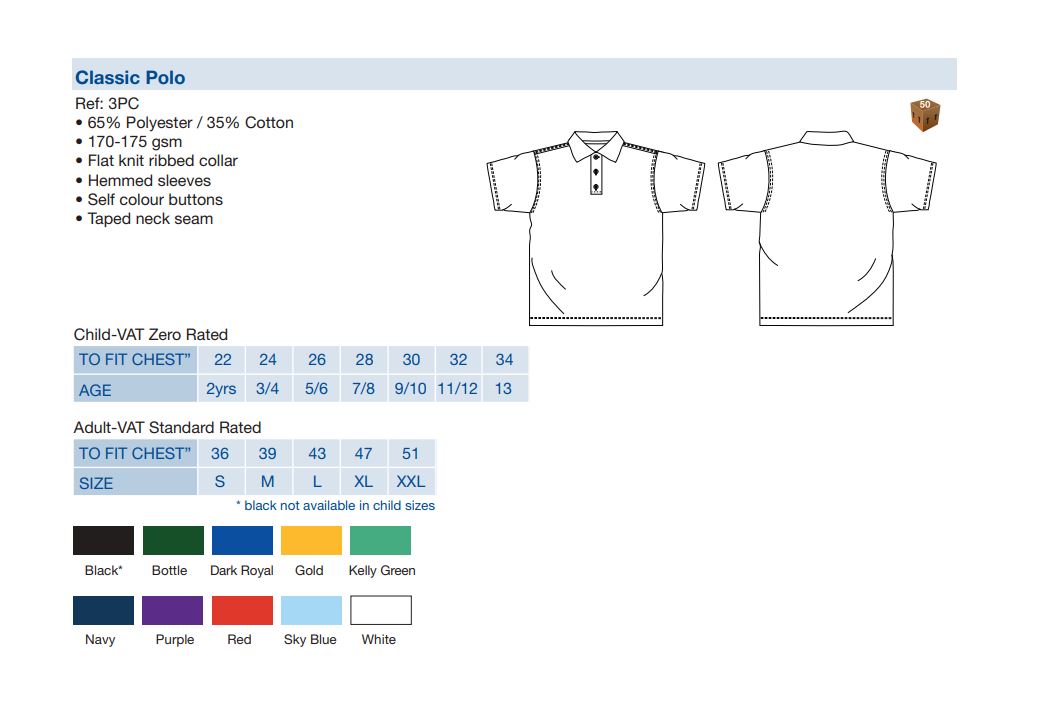Select the 11/12 age cell
This screenshot has width=1056, height=701.
[x=457, y=389]
